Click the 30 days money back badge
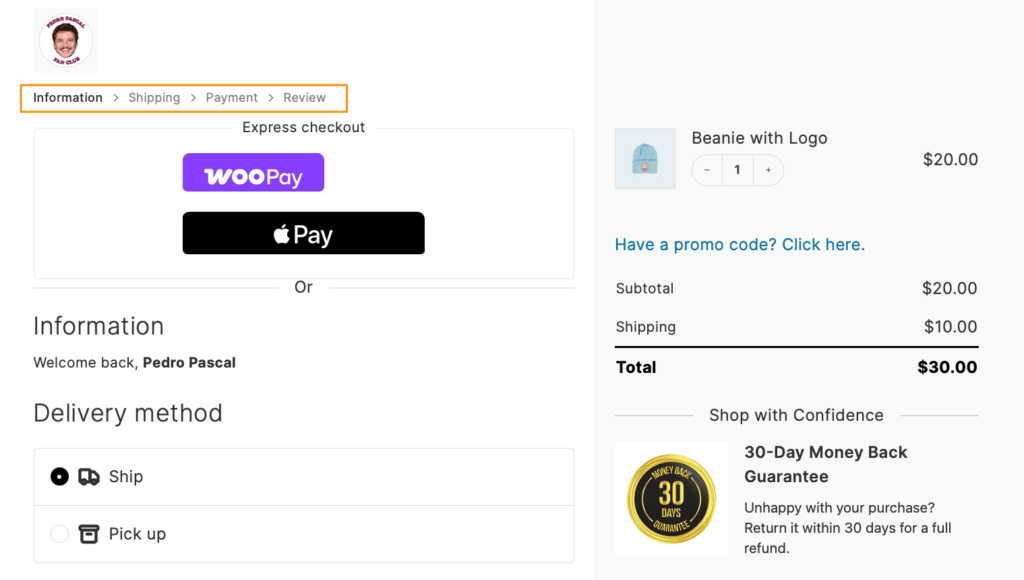 671,500
